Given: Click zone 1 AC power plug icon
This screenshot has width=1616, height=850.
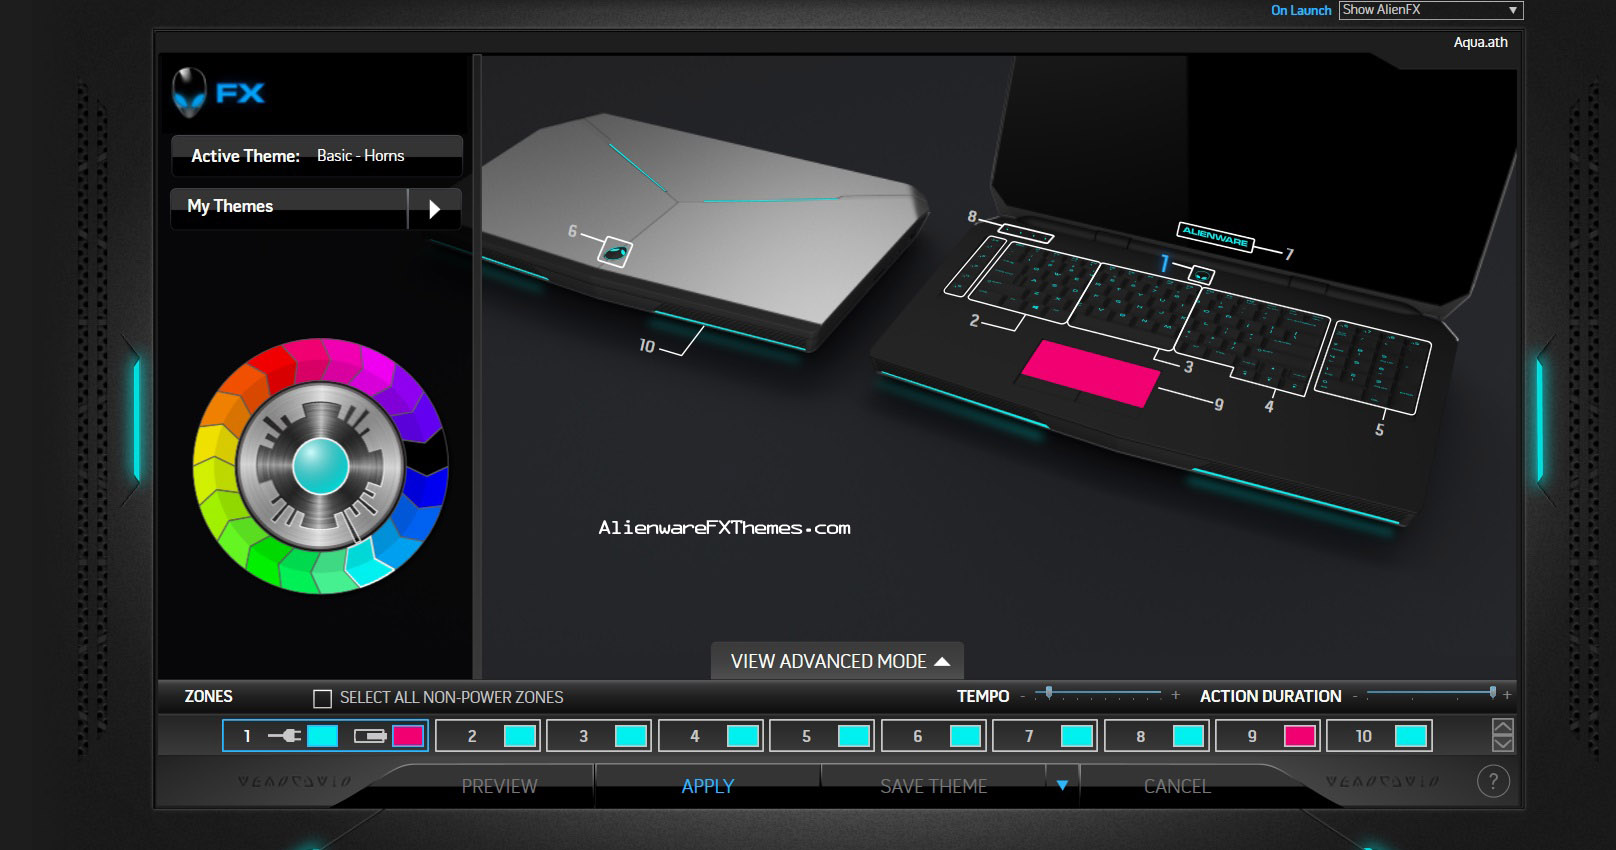Looking at the screenshot, I should [284, 736].
